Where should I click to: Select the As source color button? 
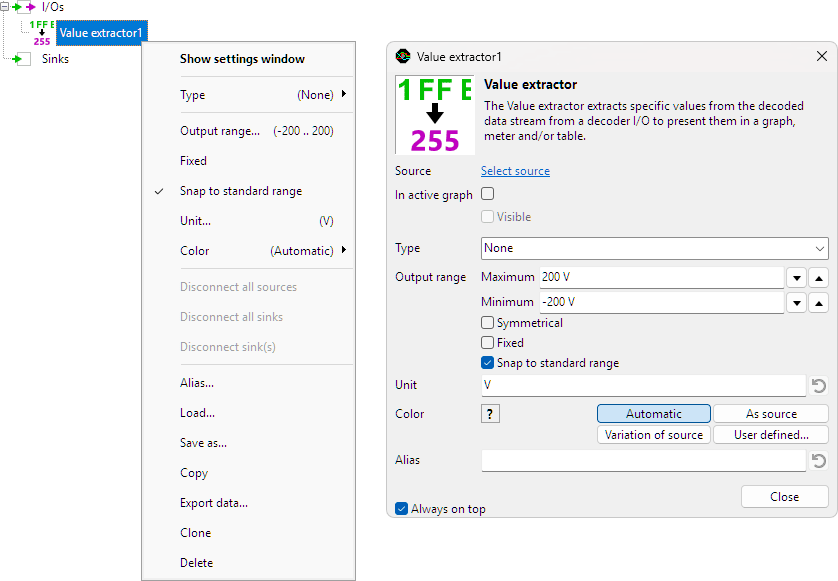tap(771, 414)
